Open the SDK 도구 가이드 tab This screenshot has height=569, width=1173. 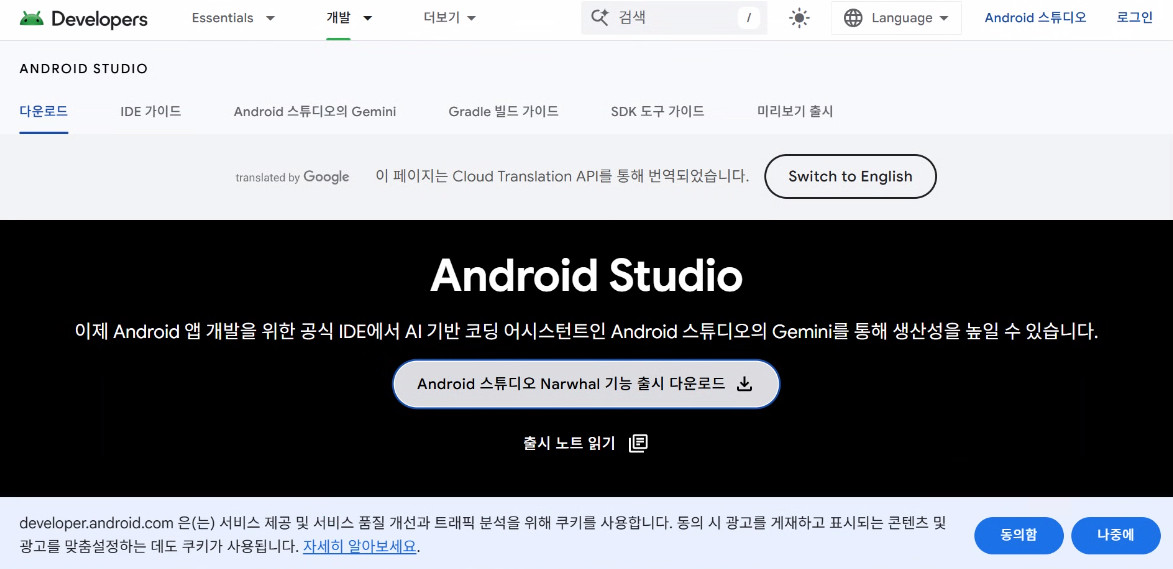coord(658,111)
